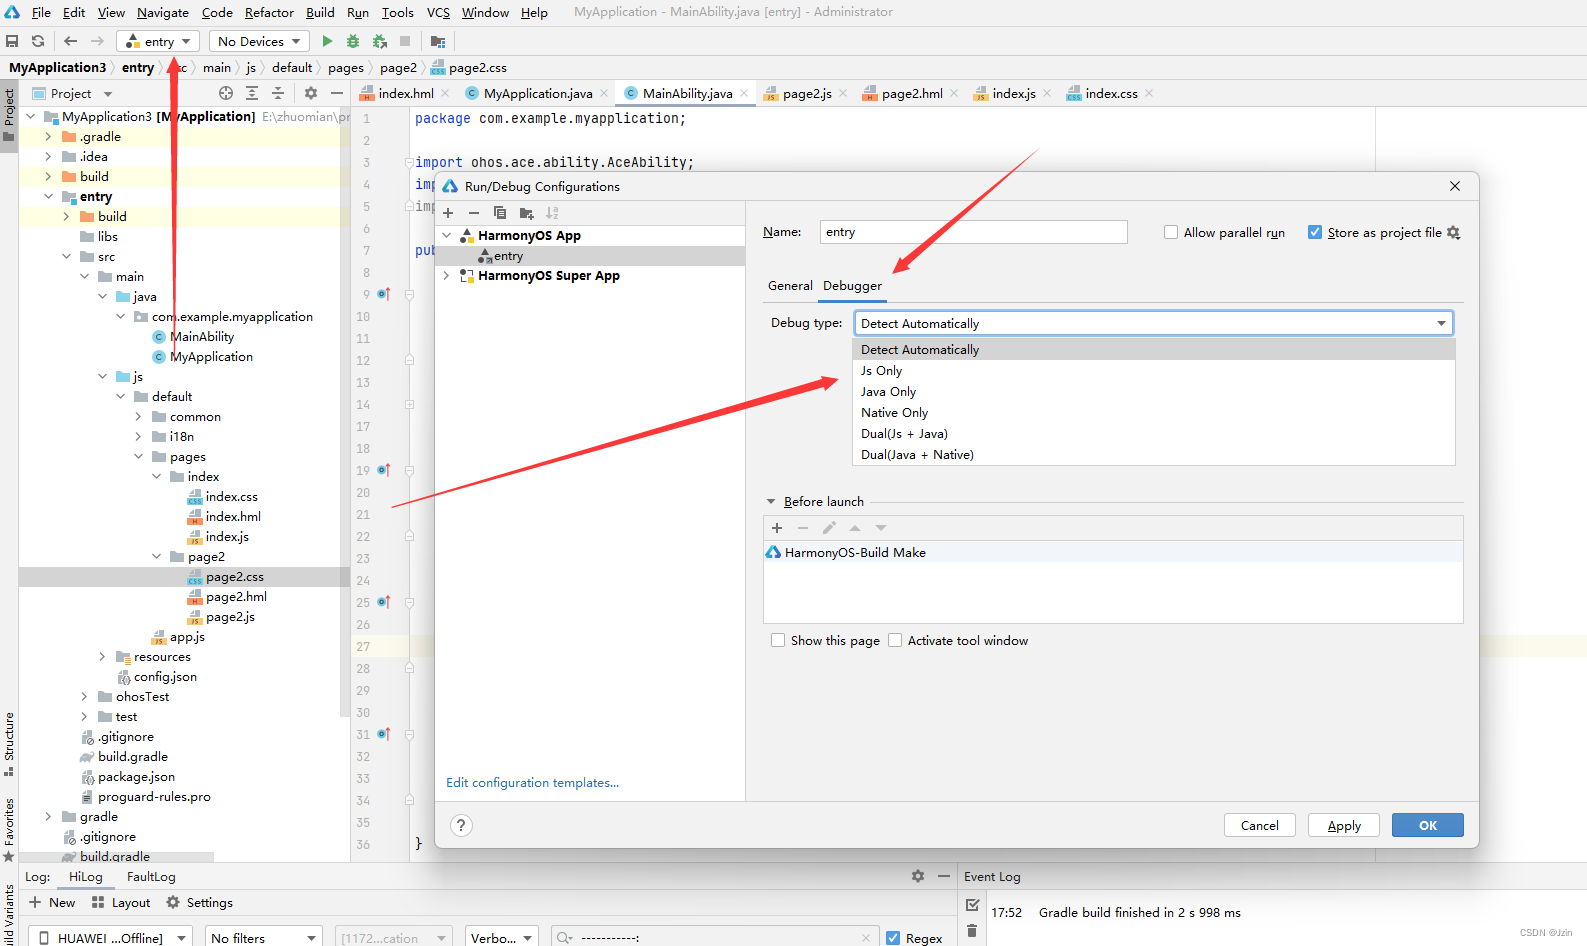Open Edit configuration templates link
Image resolution: width=1587 pixels, height=946 pixels.
[x=532, y=782]
